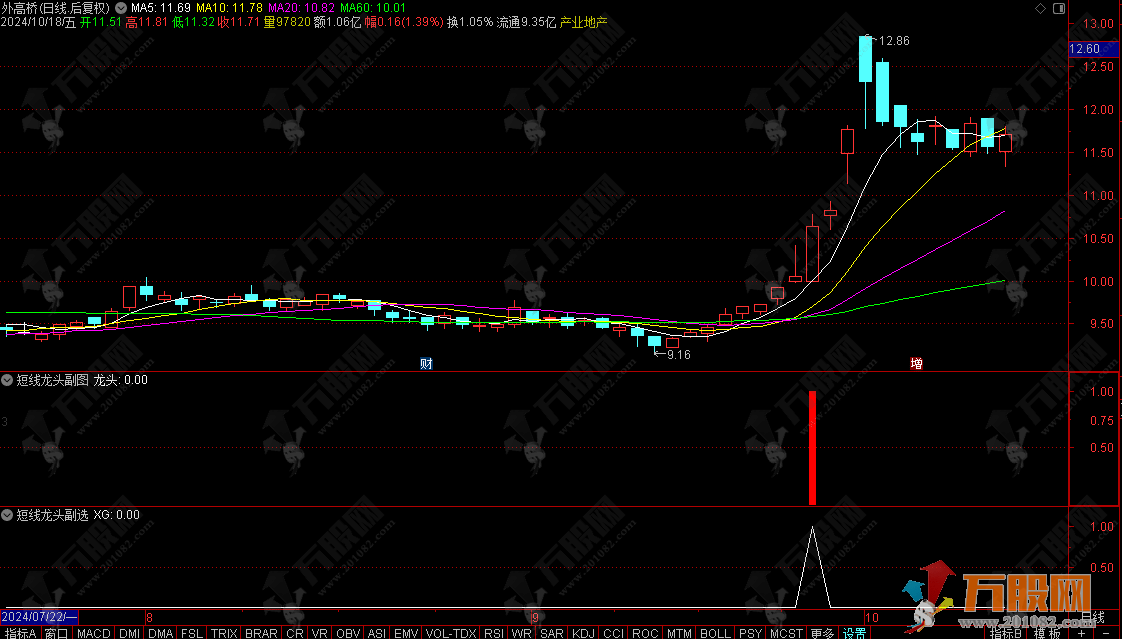
Task: Switch to ASI indicator
Action: click(377, 633)
